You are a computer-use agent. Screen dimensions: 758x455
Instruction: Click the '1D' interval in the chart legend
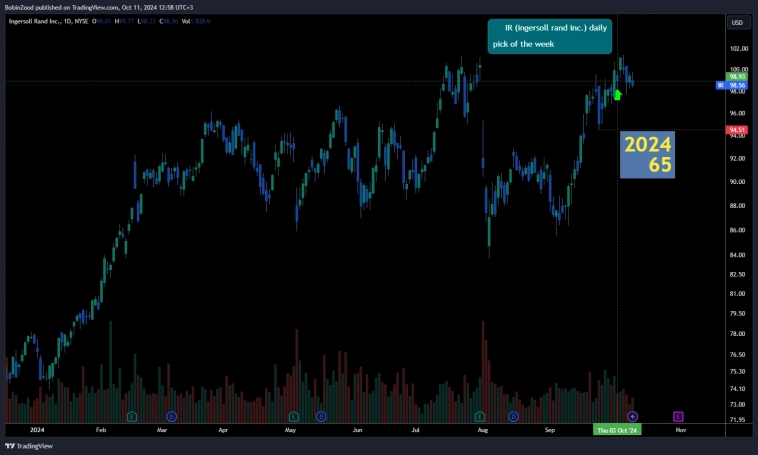point(68,21)
